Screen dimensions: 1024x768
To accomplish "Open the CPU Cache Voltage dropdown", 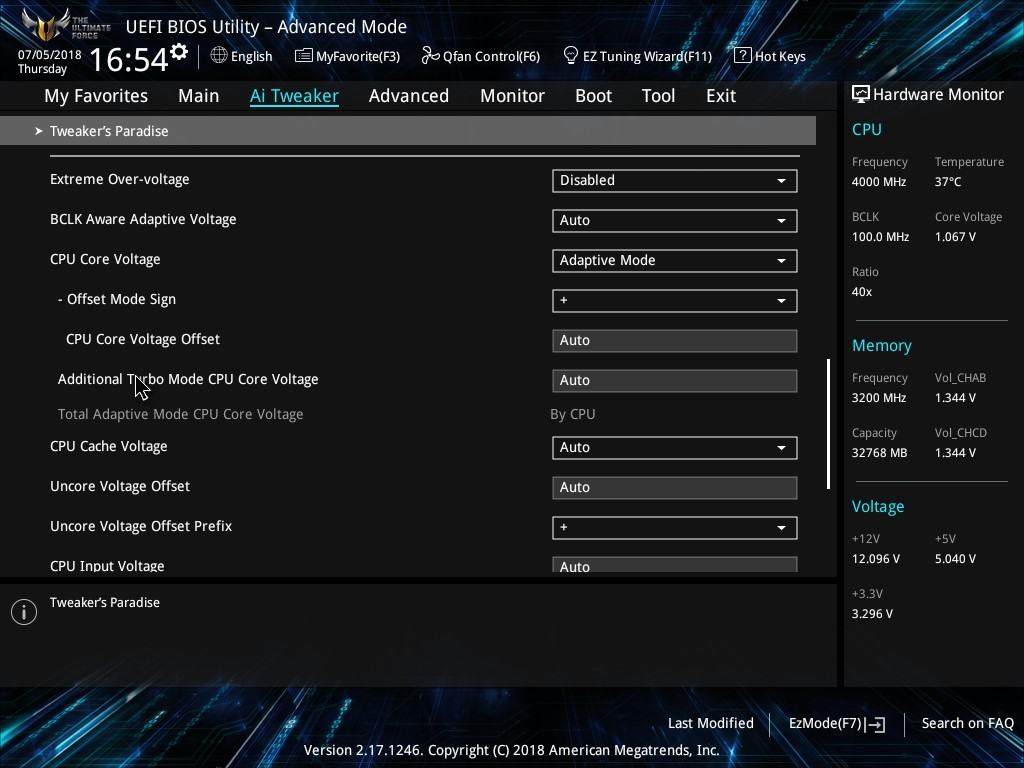I will coord(675,448).
